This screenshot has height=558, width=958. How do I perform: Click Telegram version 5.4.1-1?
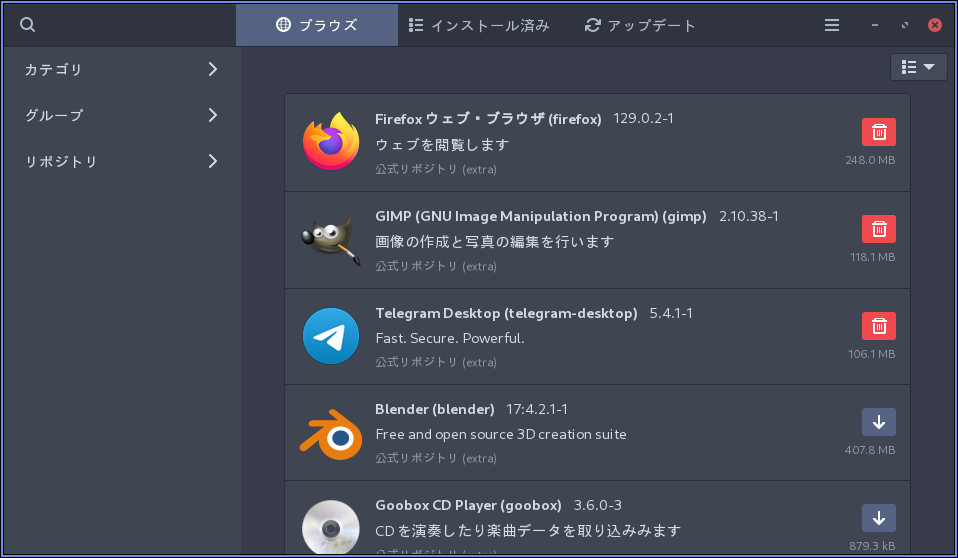tap(671, 314)
